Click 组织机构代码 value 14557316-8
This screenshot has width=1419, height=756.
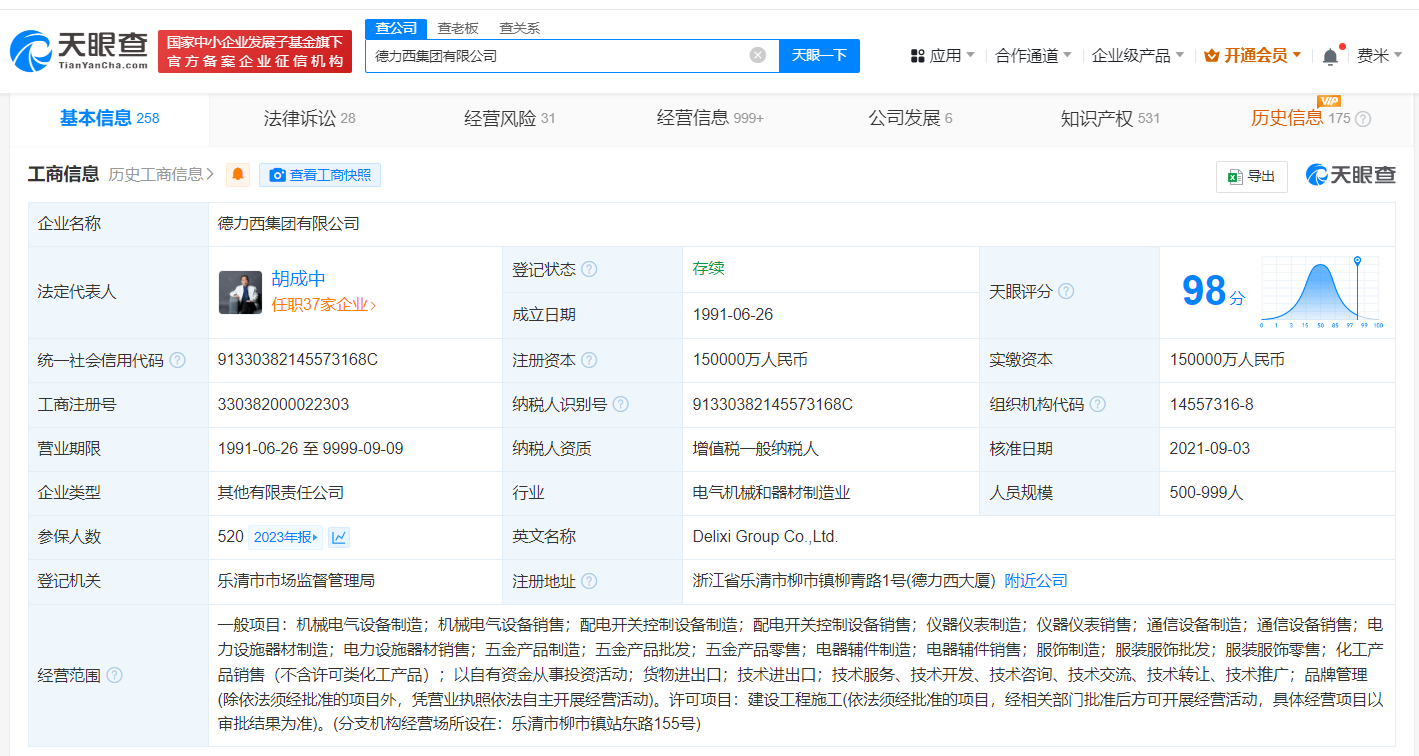point(1211,404)
